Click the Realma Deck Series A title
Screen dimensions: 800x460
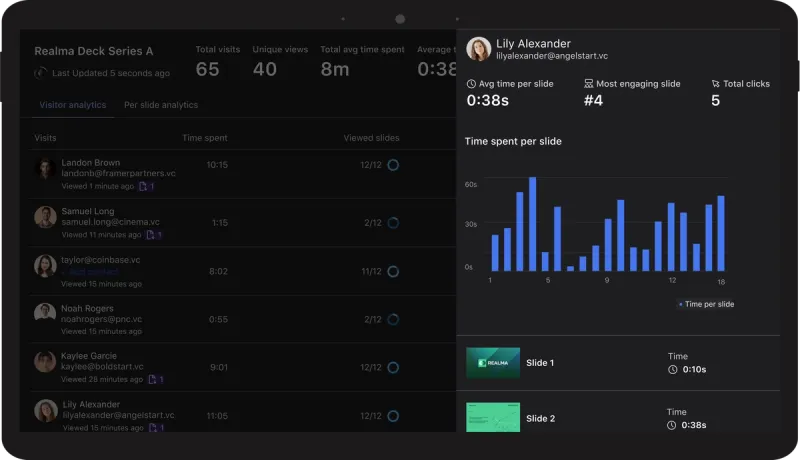pyautogui.click(x=94, y=51)
